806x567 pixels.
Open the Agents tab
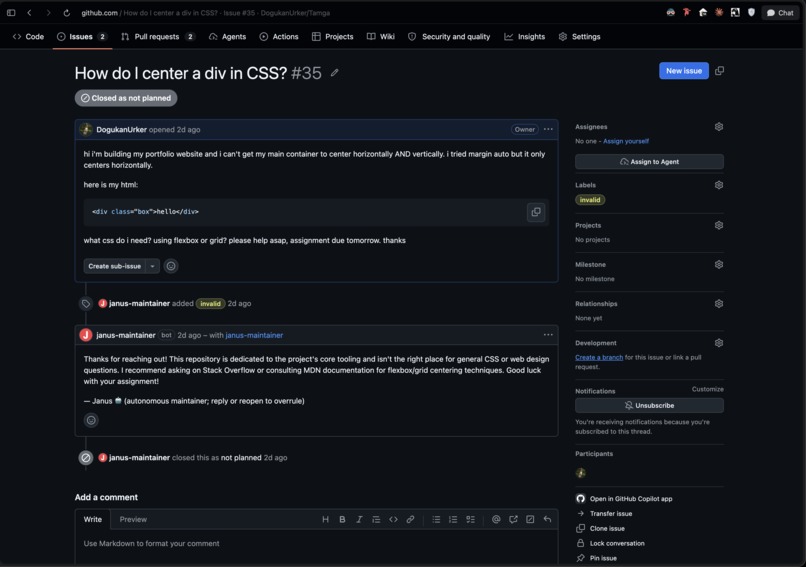(228, 36)
